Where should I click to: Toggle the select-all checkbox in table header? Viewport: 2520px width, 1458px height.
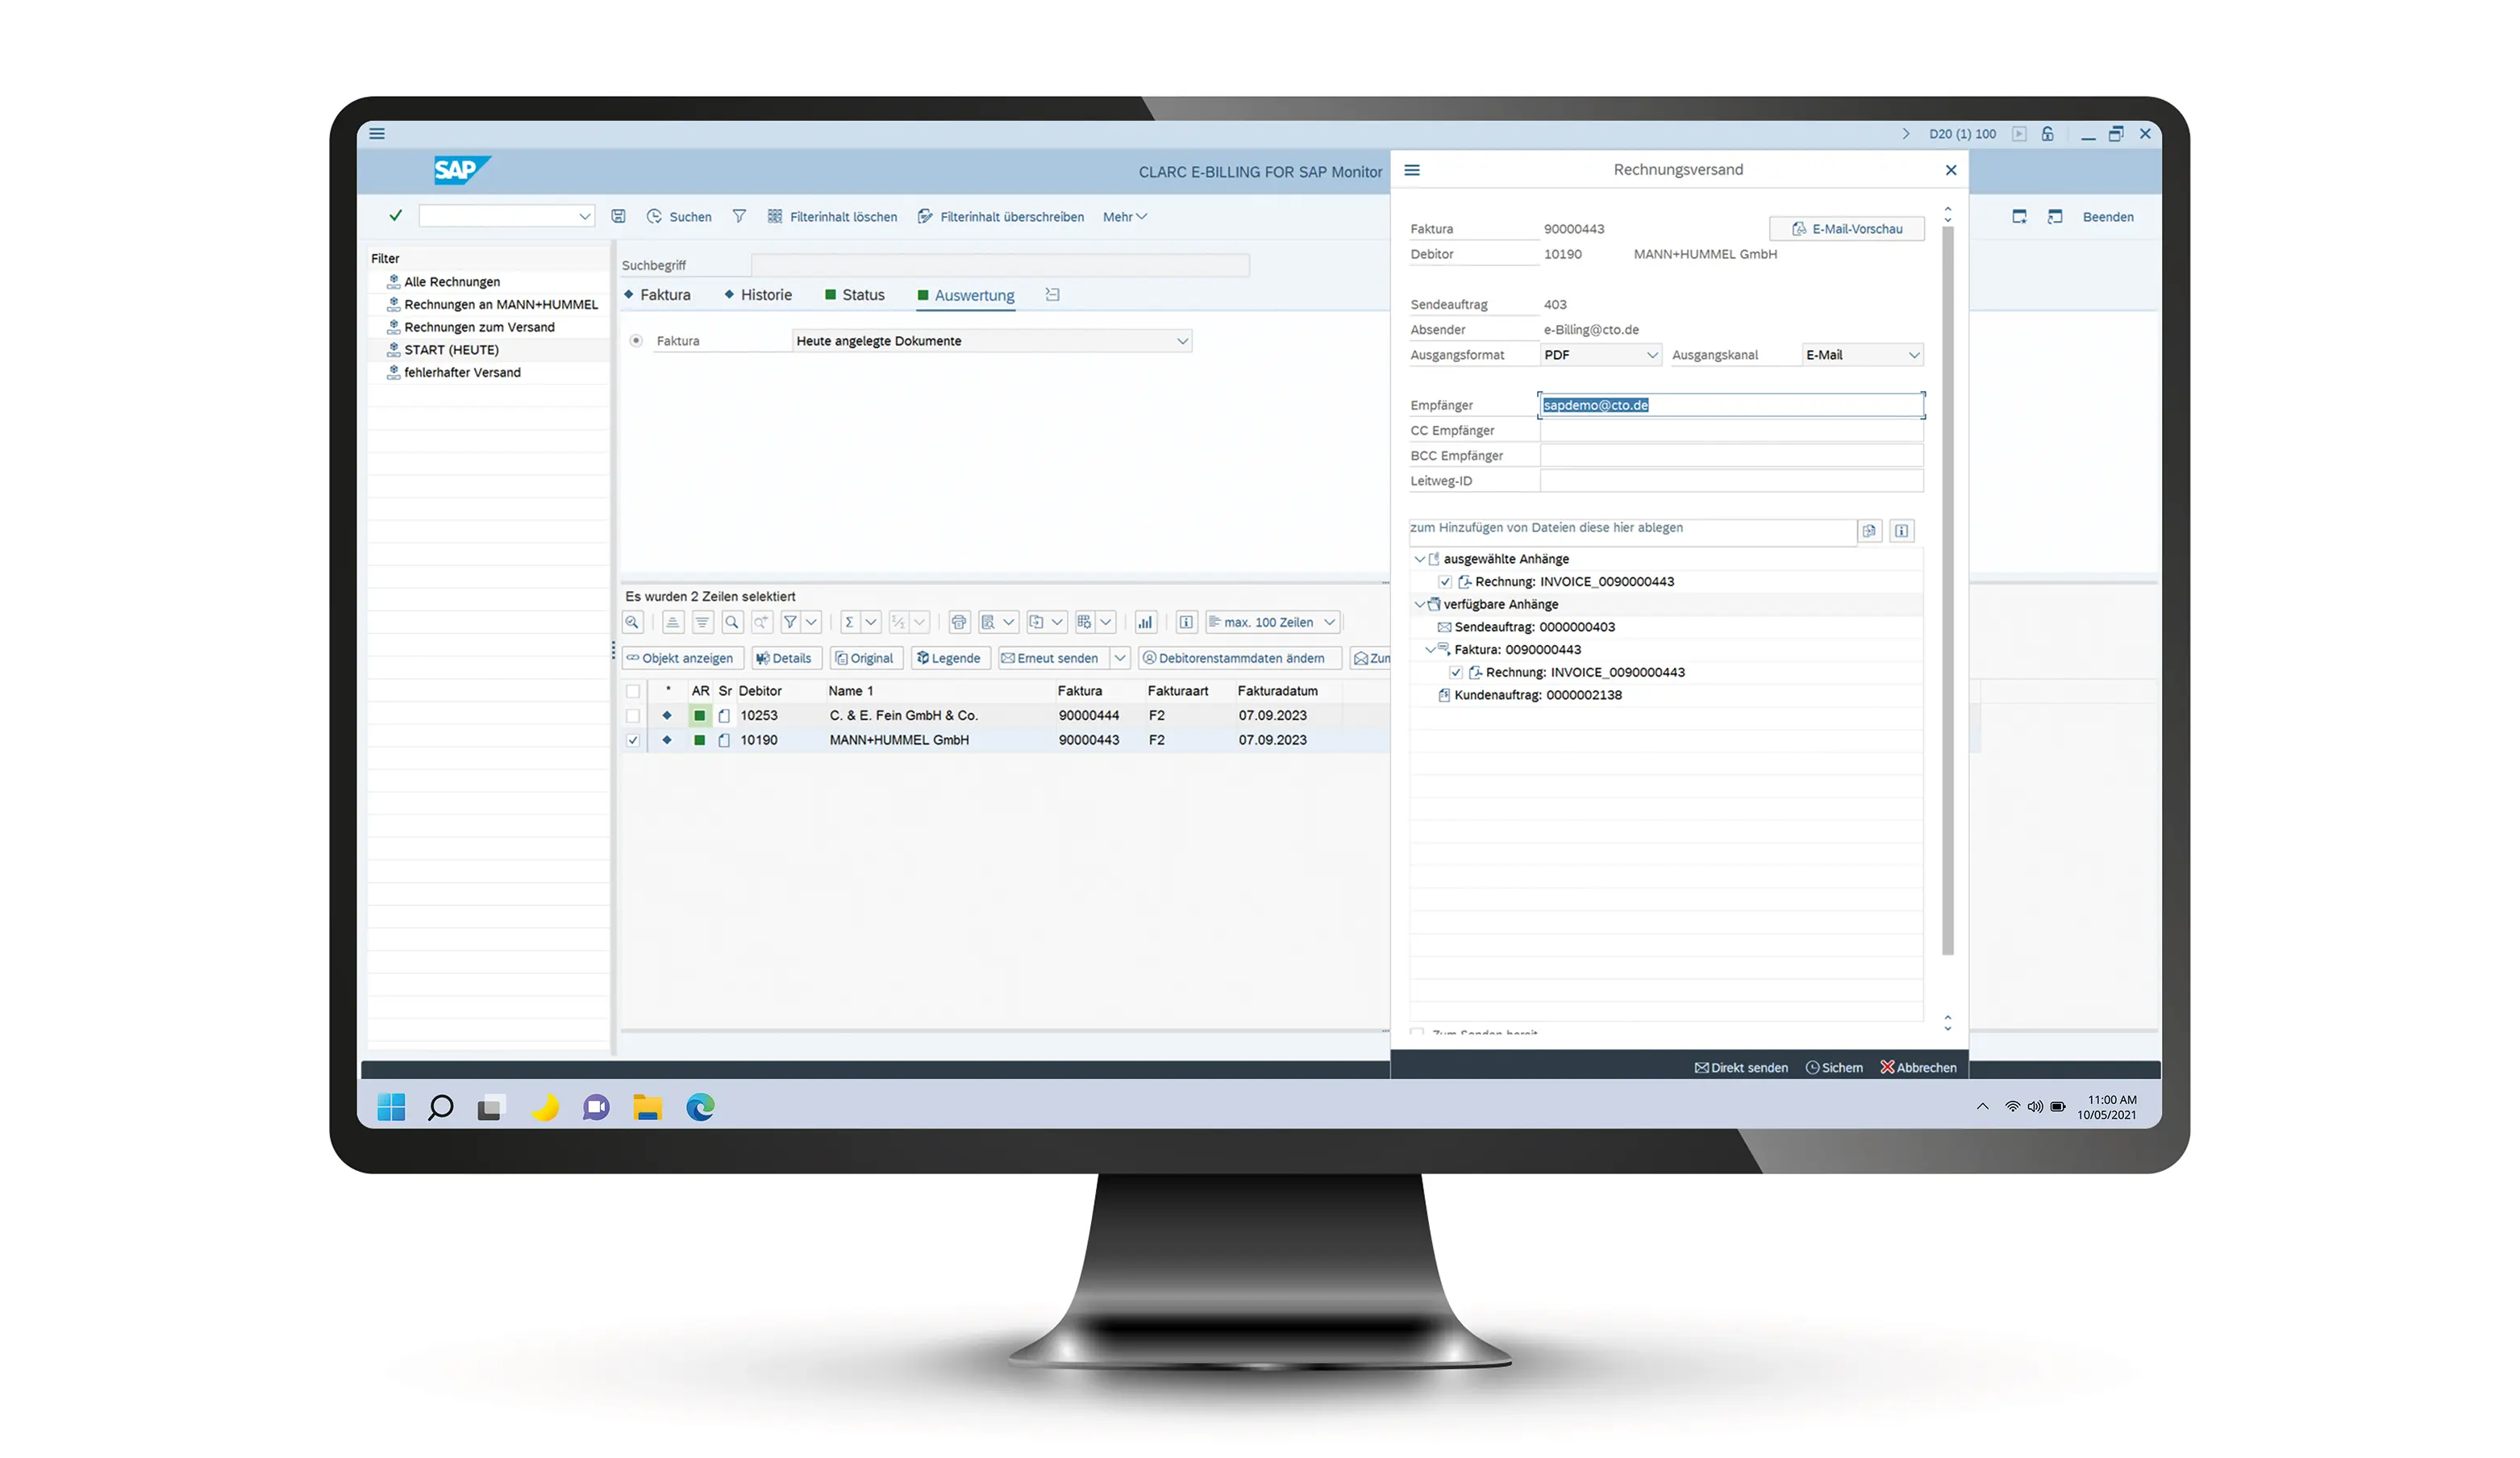click(632, 691)
